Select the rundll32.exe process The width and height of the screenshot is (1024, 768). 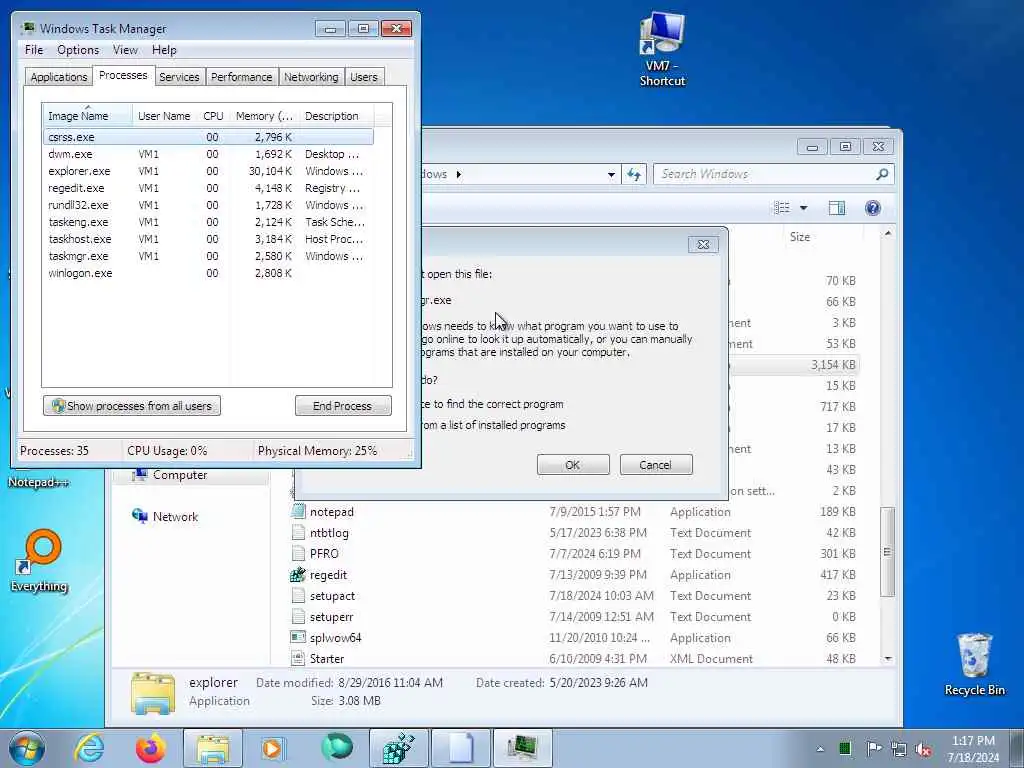[209, 205]
